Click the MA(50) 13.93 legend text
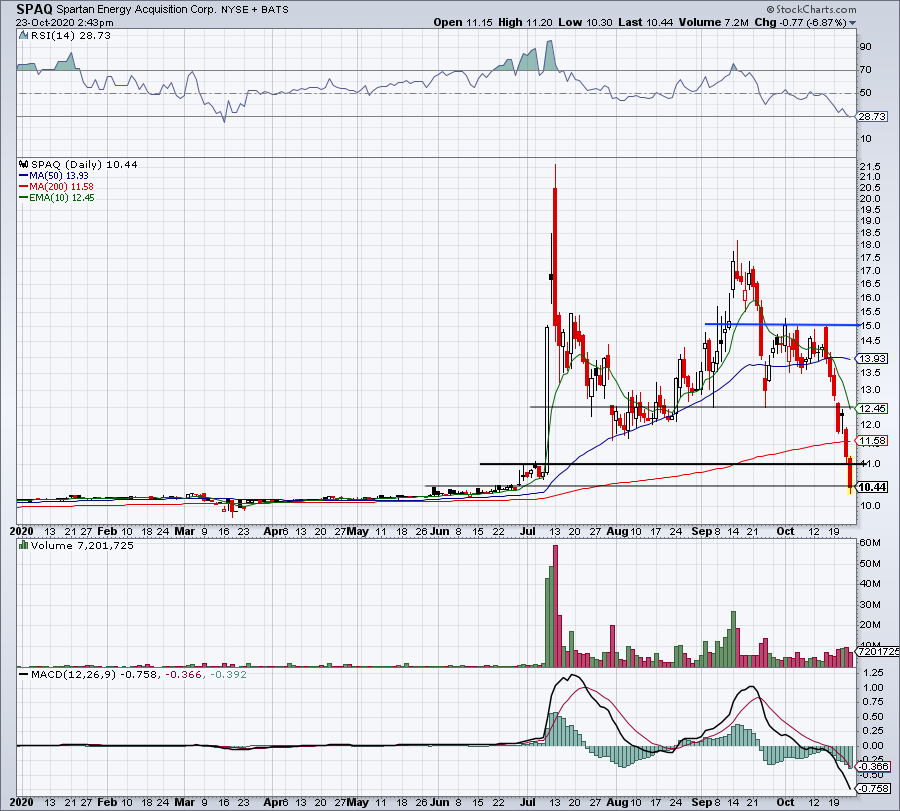This screenshot has width=900, height=811. 59,176
